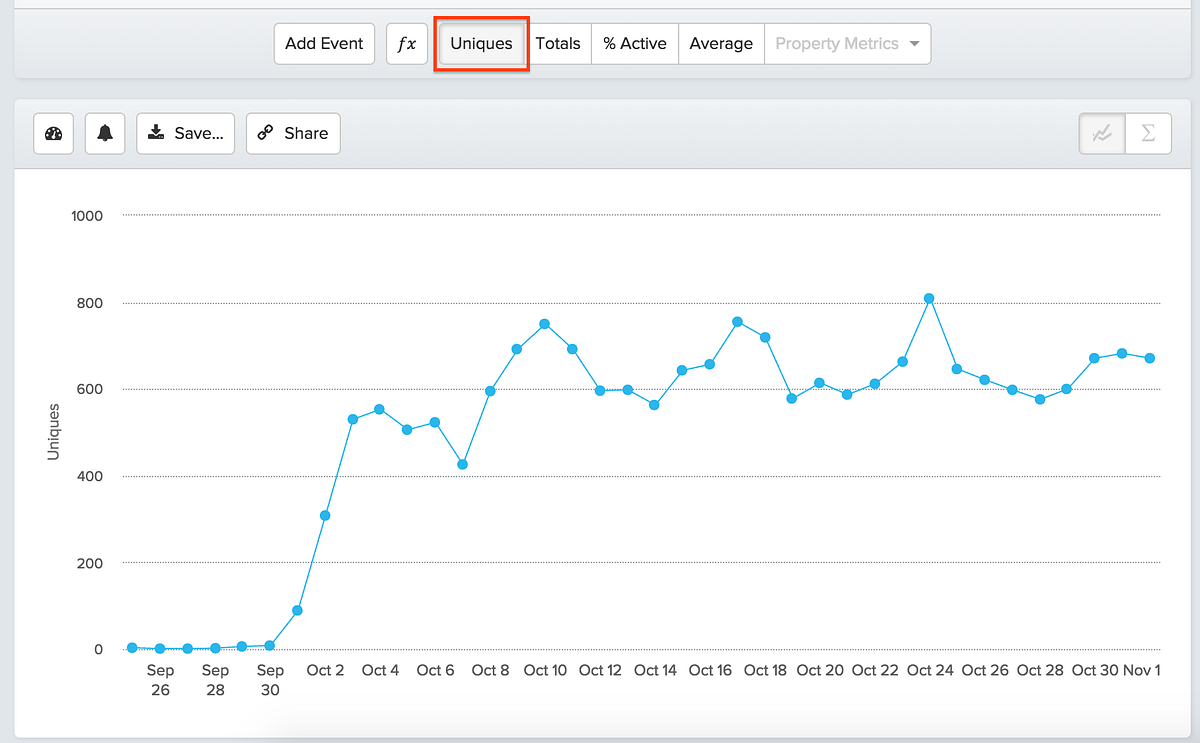Open the fx formula editor
Viewport: 1200px width, 743px height.
click(x=406, y=43)
